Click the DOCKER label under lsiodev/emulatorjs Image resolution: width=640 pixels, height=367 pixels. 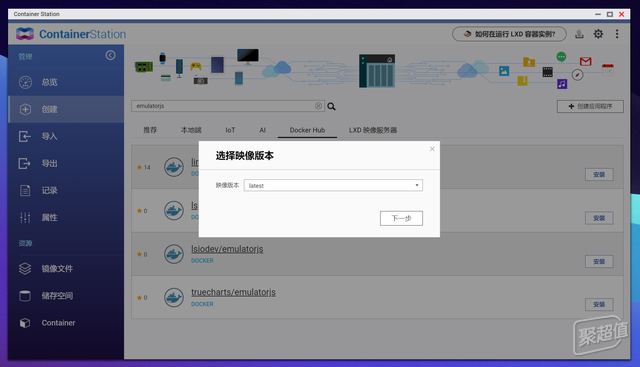202,260
